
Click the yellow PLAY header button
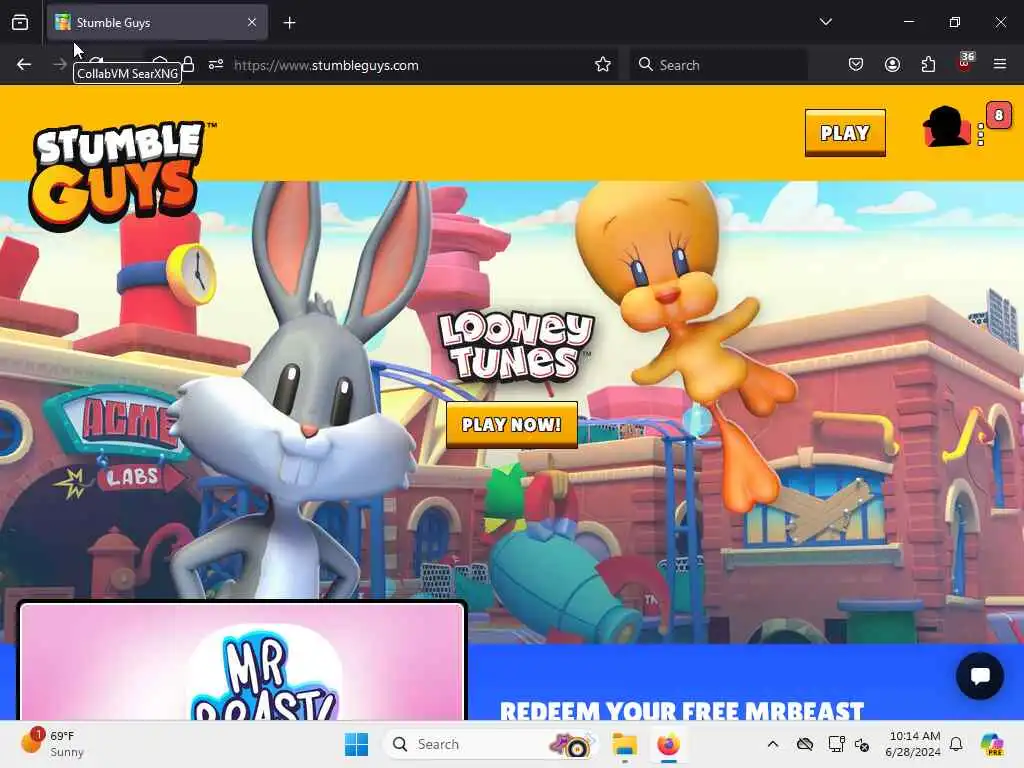point(845,133)
